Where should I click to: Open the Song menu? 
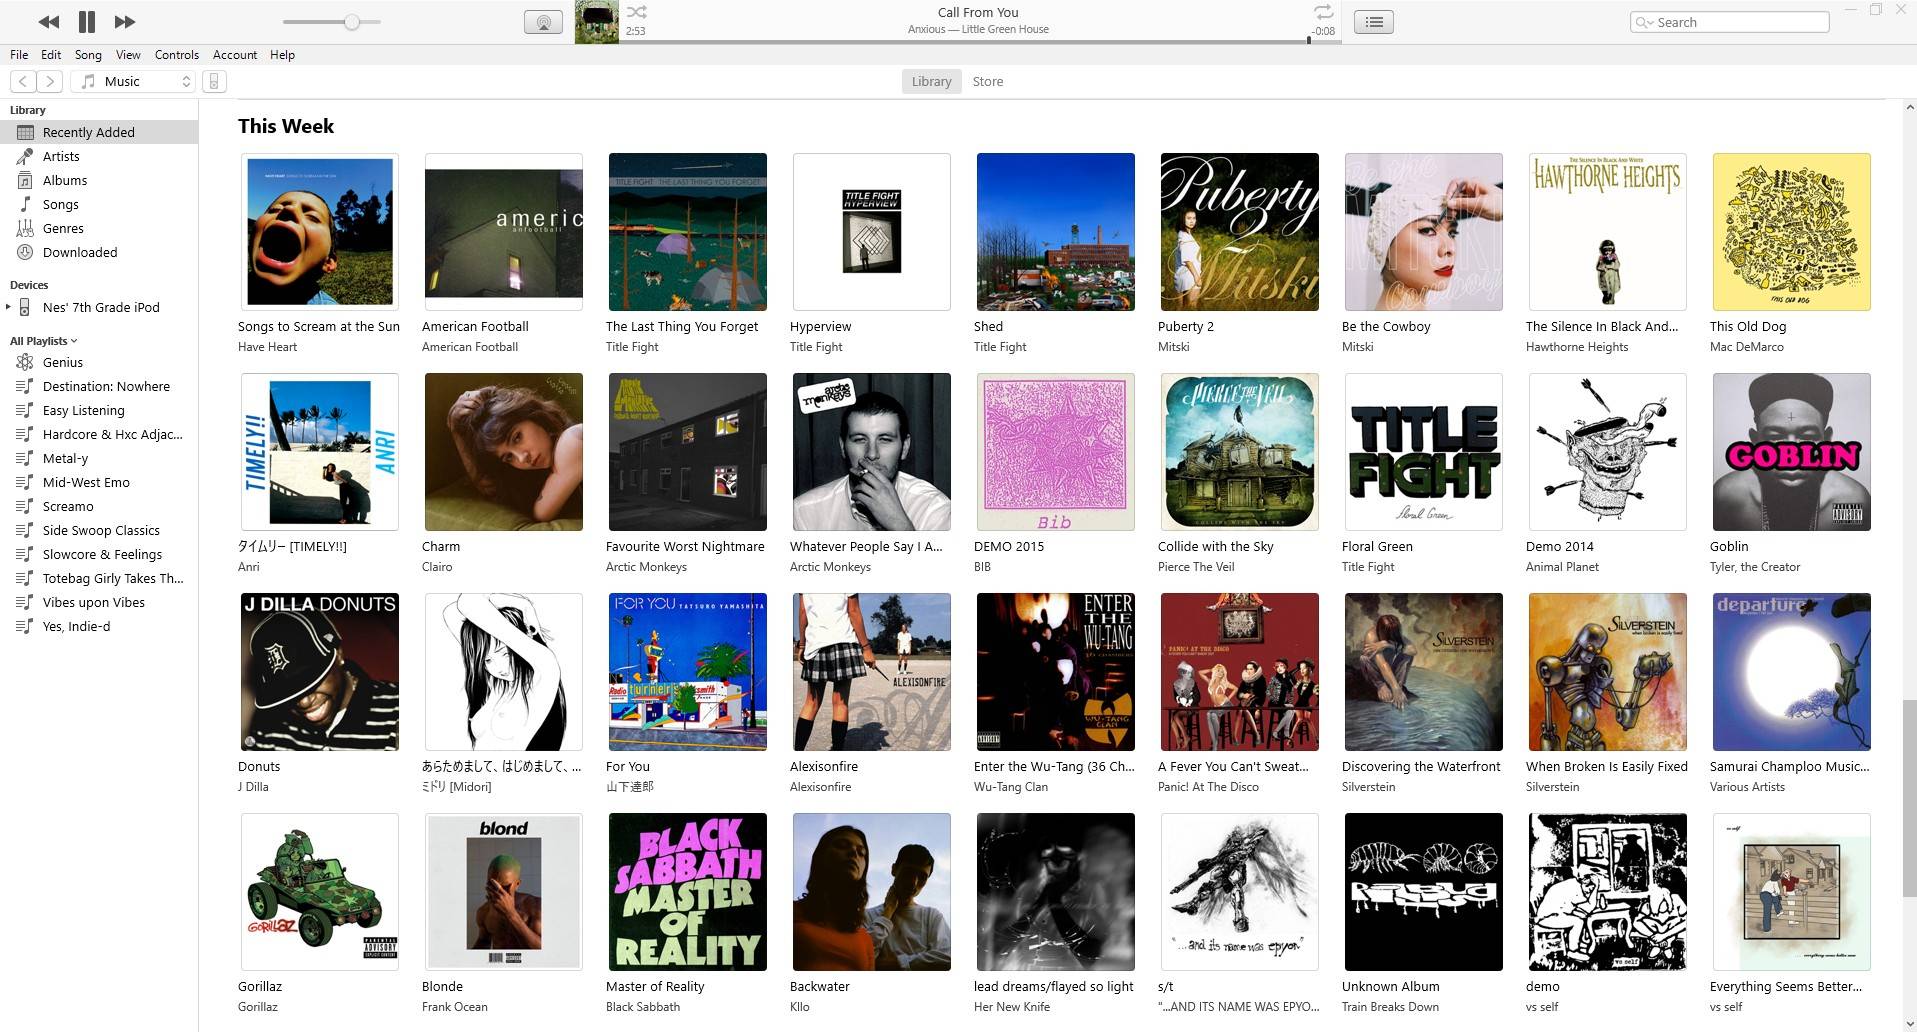click(x=88, y=55)
